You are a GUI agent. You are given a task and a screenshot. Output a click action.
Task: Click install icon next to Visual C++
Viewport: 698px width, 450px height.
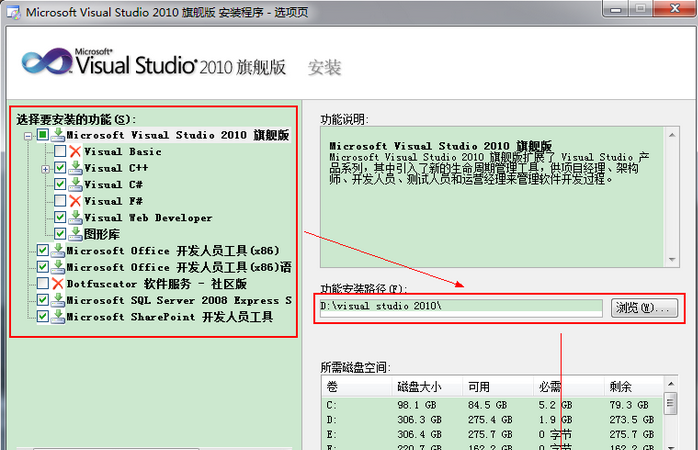coord(76,168)
